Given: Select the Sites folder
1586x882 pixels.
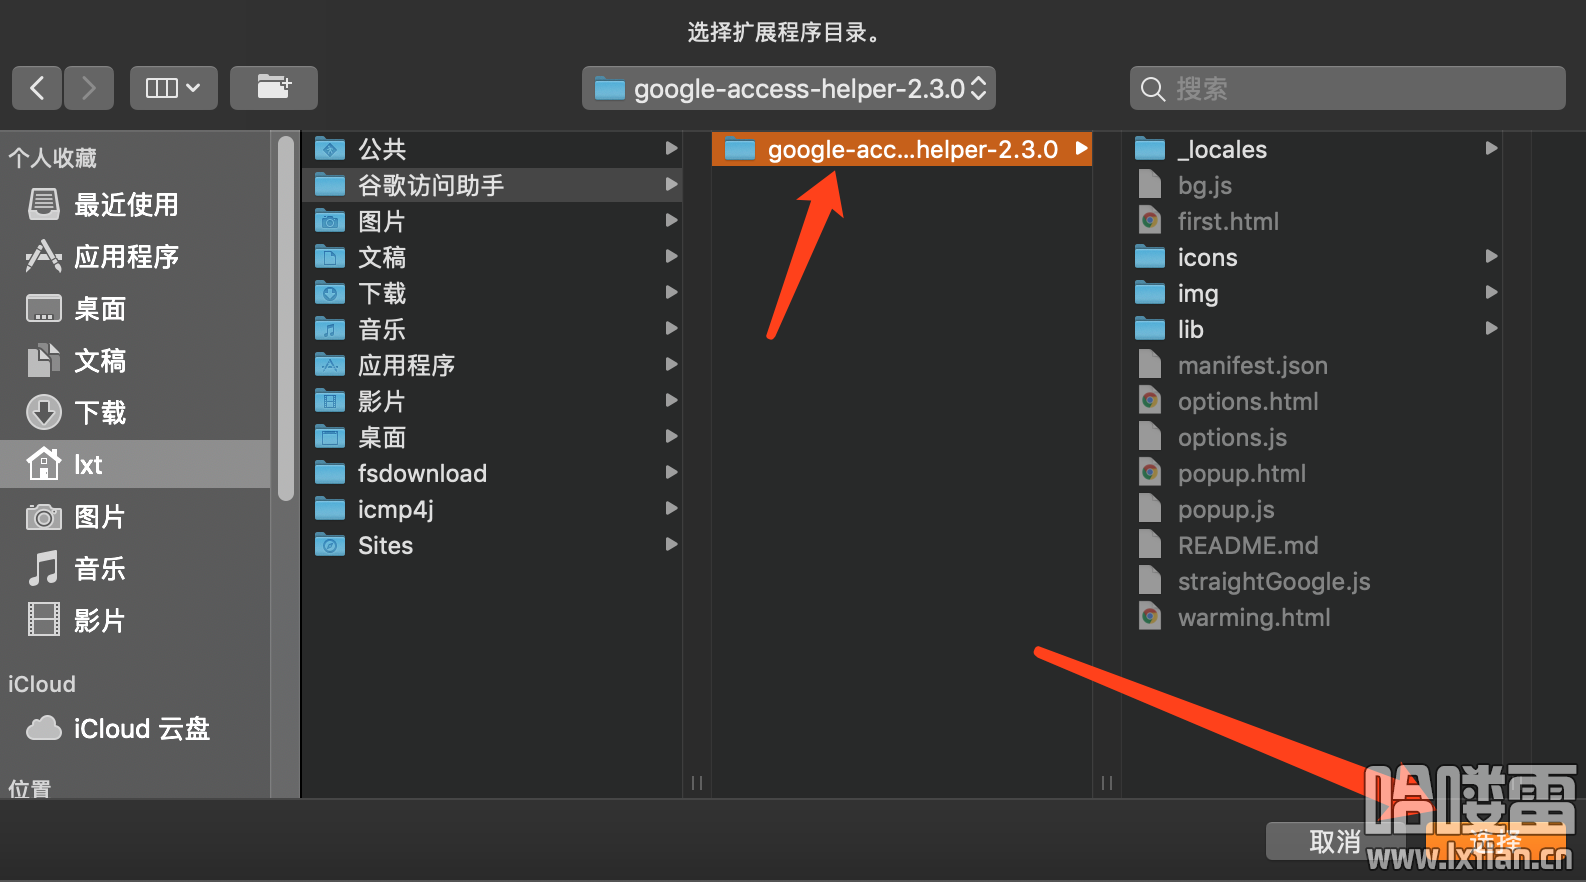Looking at the screenshot, I should (492, 545).
